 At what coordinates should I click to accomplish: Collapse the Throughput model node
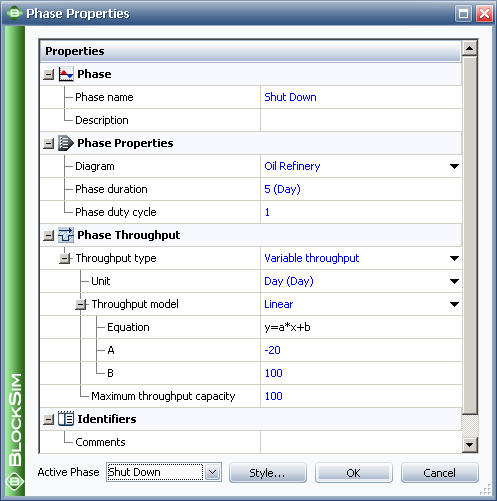pos(81,304)
